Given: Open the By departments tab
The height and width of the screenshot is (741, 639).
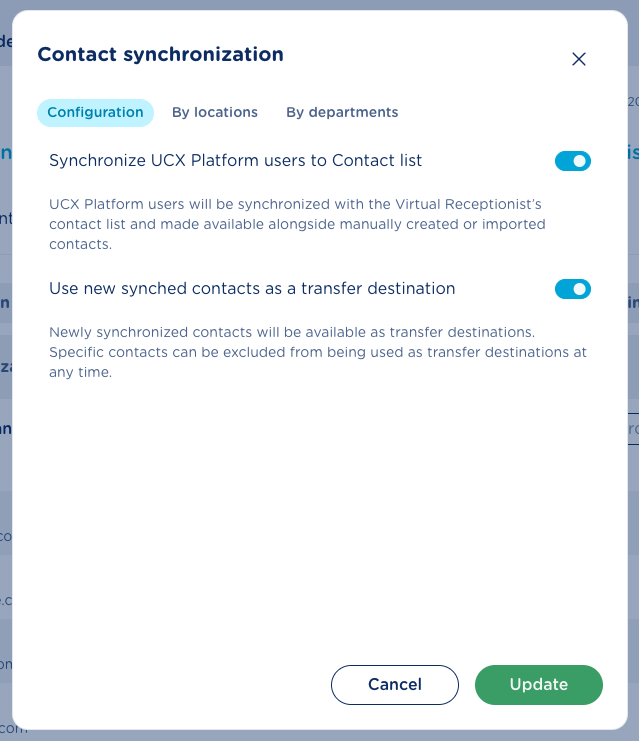Looking at the screenshot, I should click(x=342, y=112).
